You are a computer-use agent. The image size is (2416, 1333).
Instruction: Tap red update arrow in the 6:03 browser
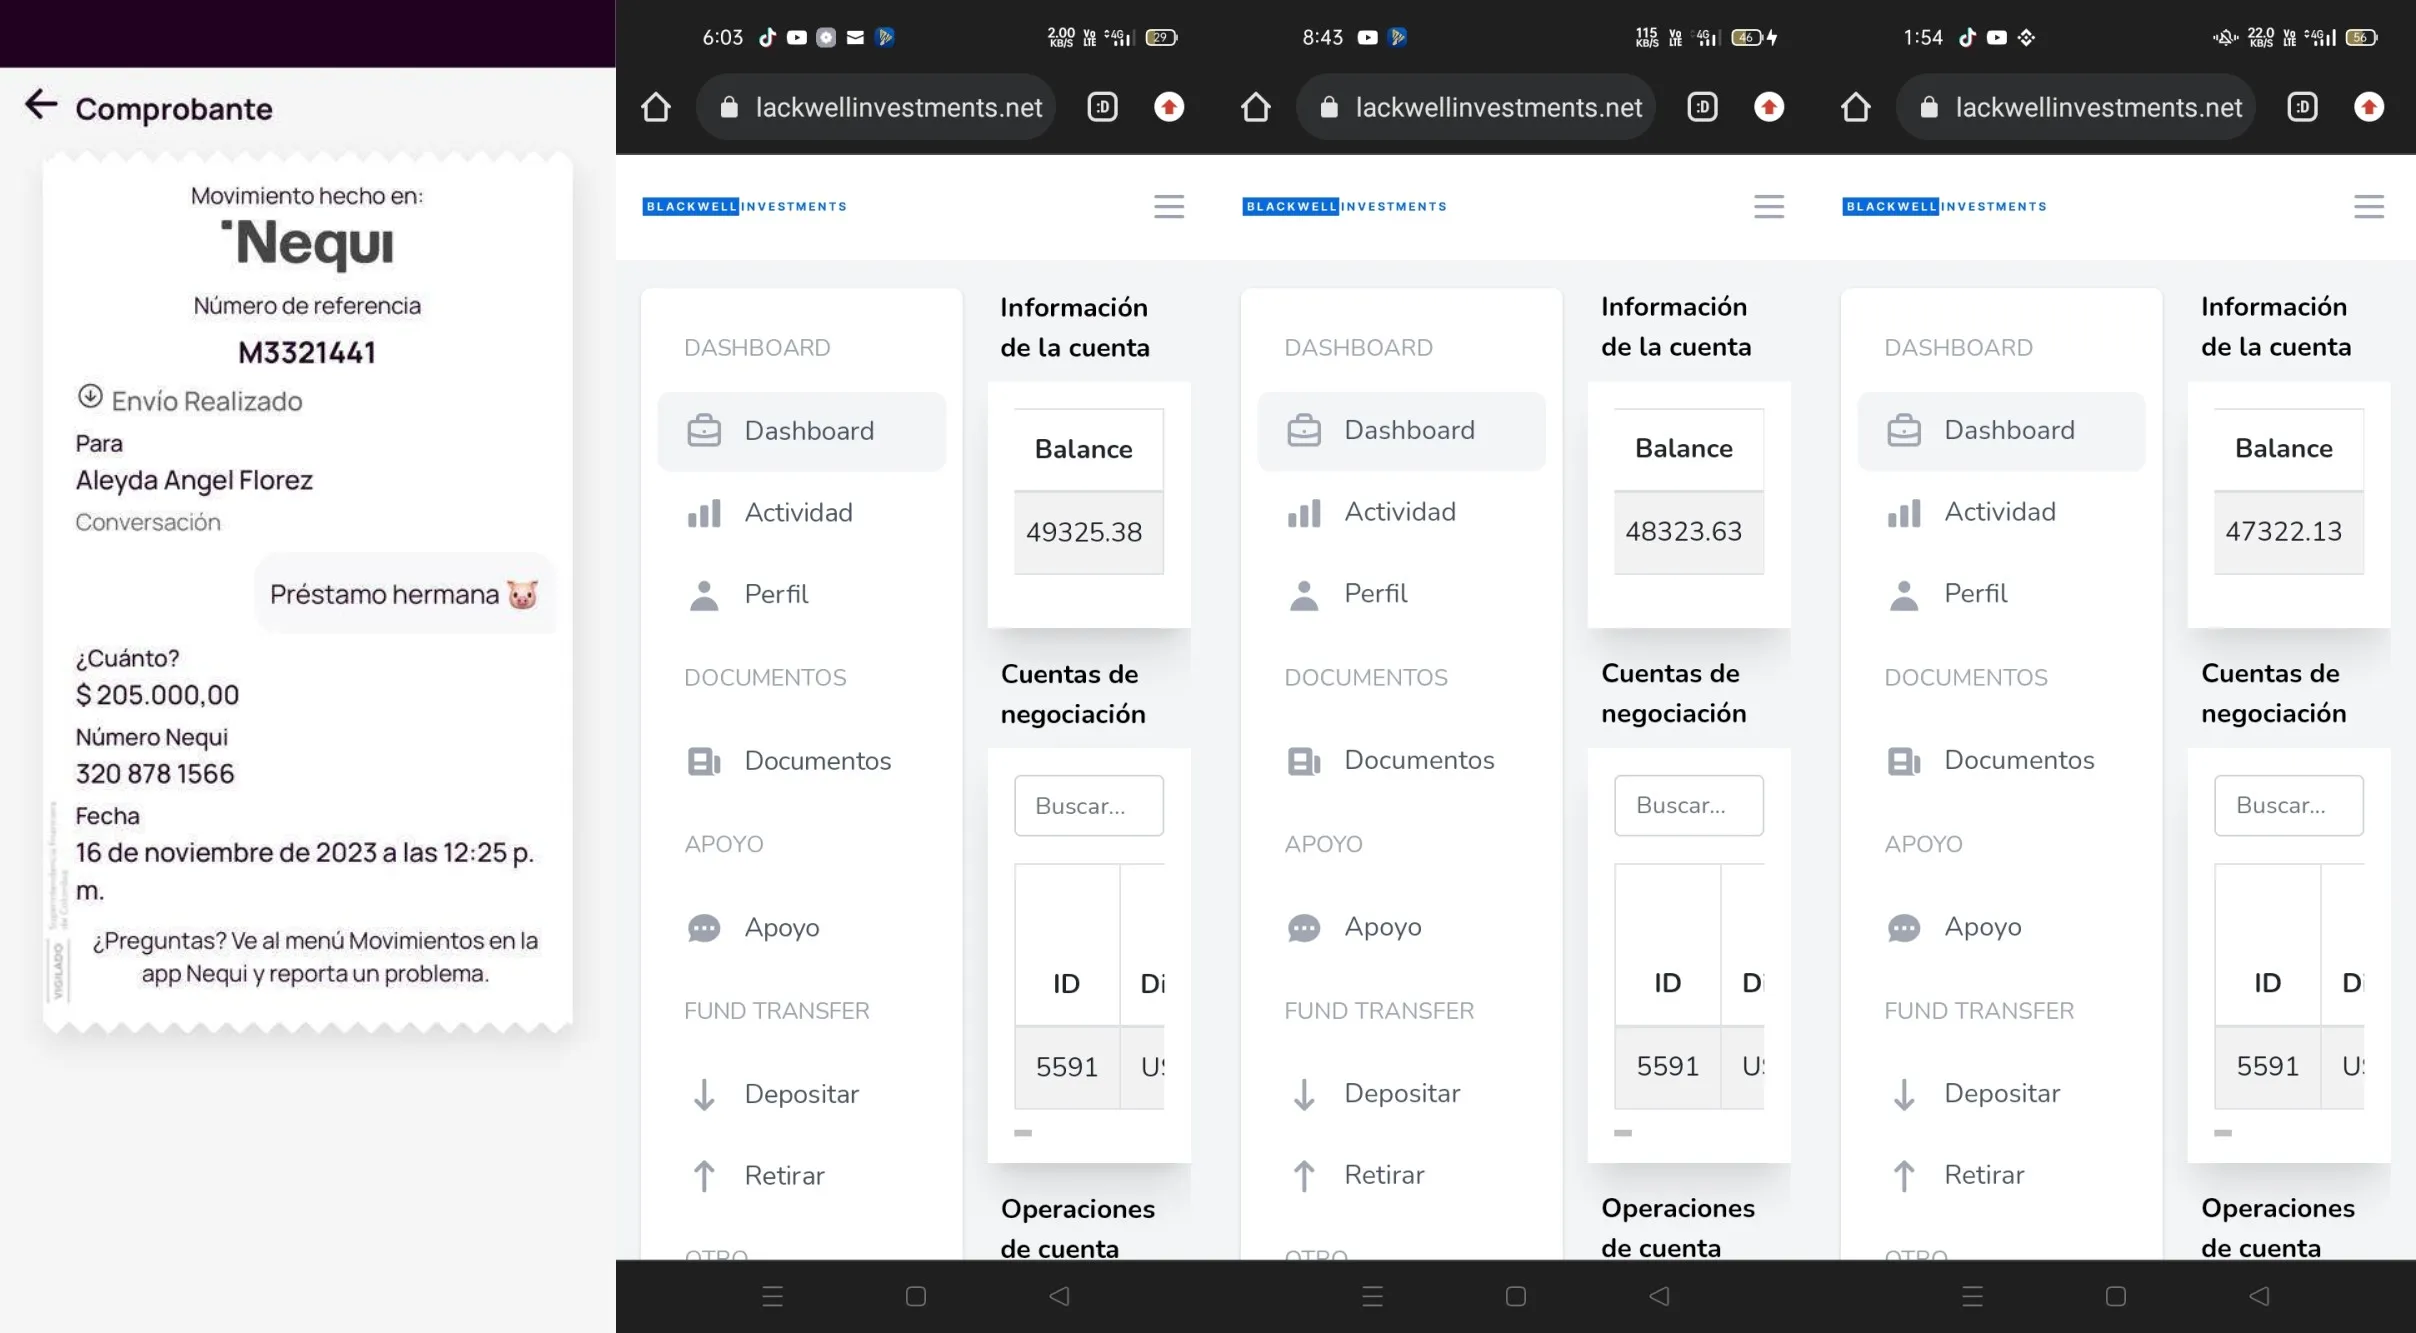coord(1169,107)
